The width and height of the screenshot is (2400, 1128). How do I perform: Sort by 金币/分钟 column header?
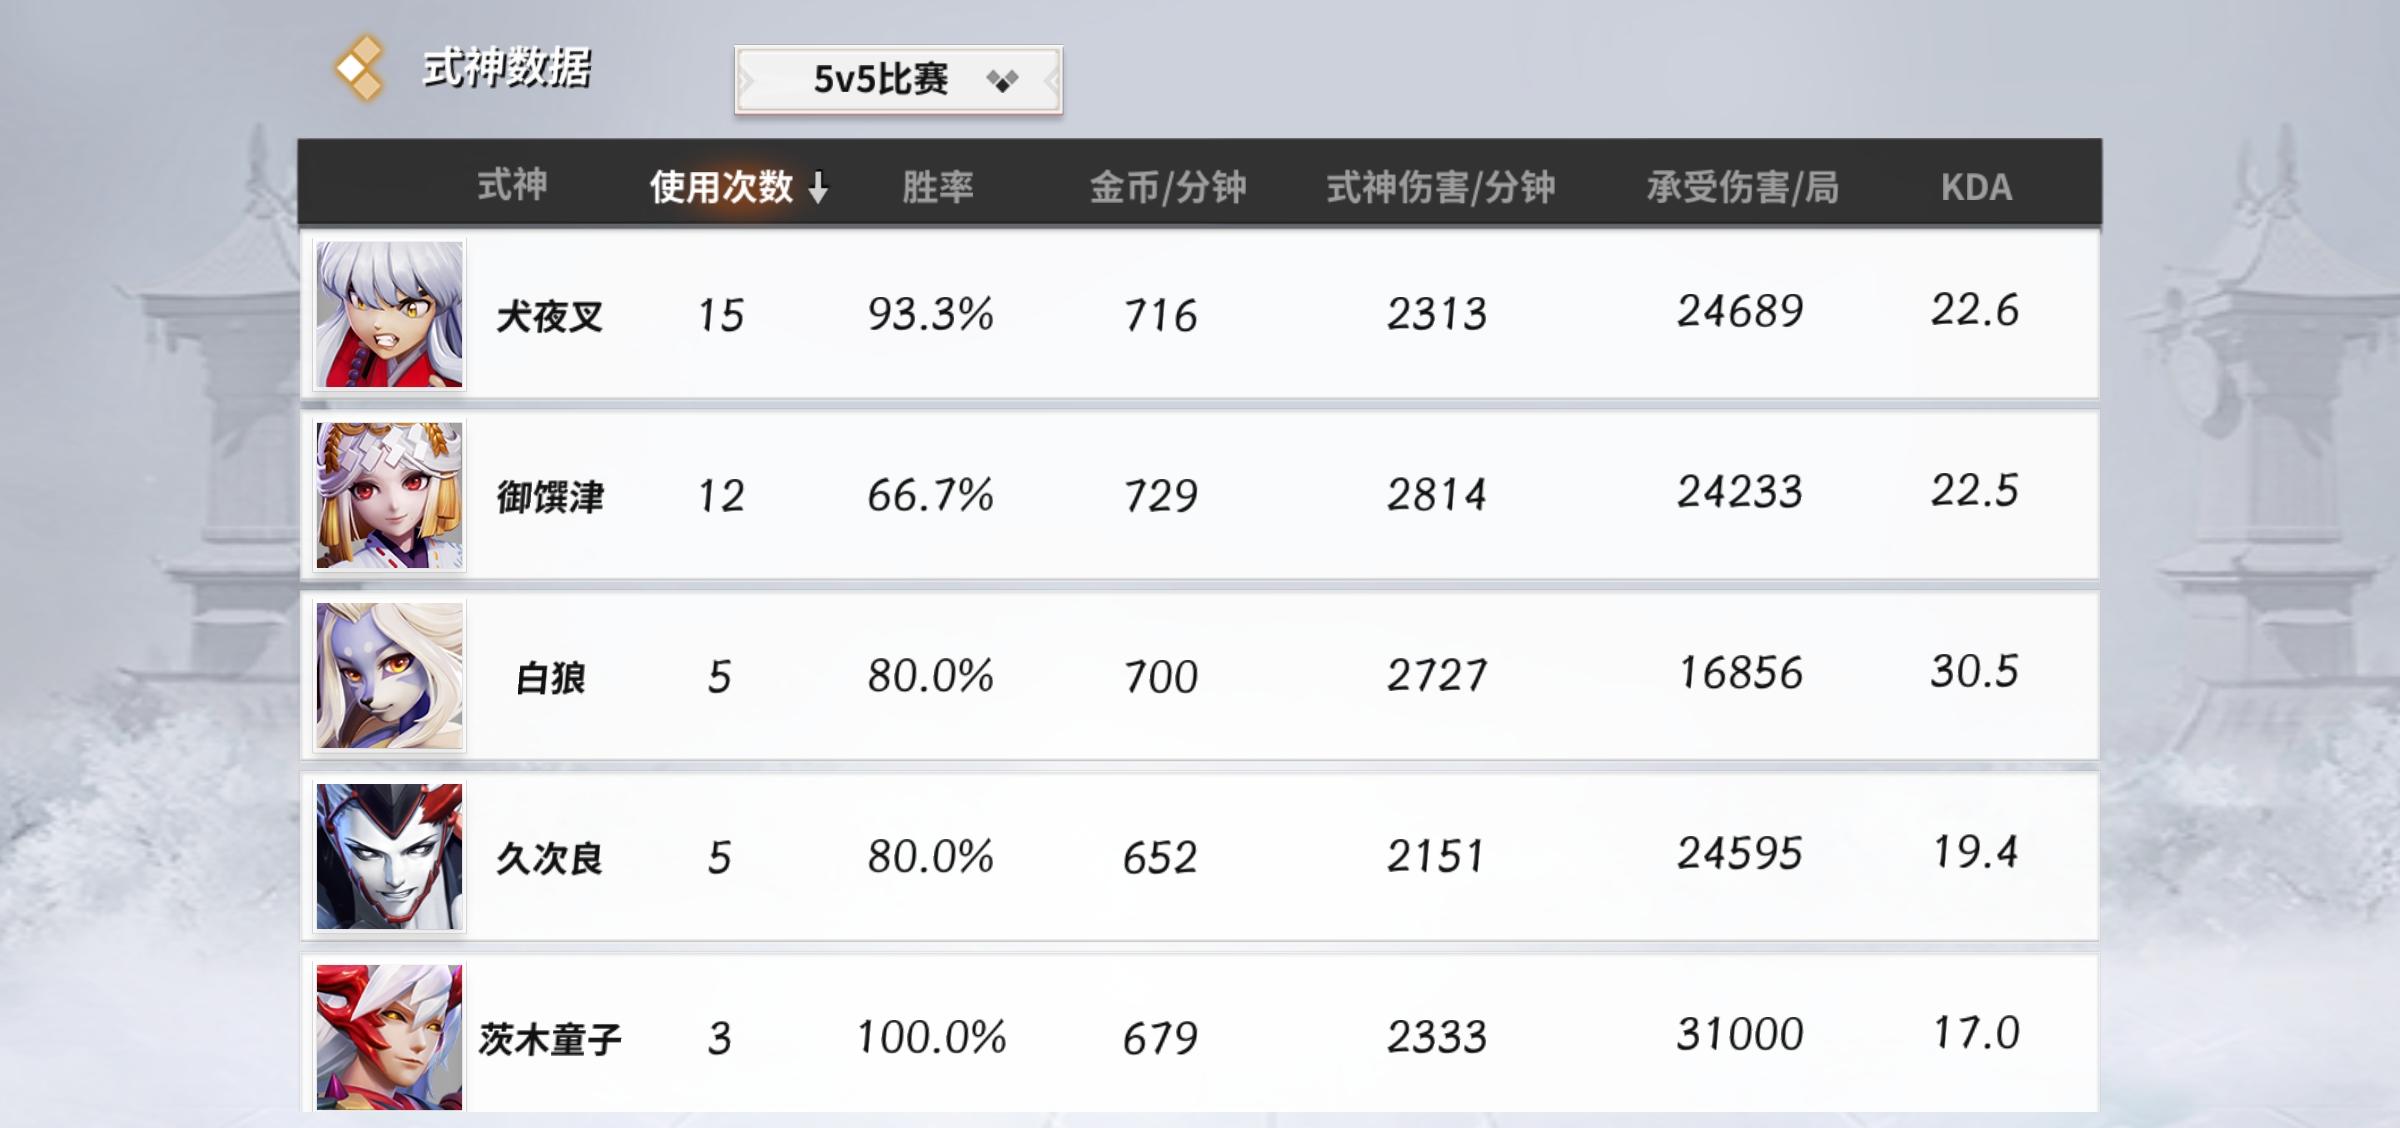coord(1167,186)
